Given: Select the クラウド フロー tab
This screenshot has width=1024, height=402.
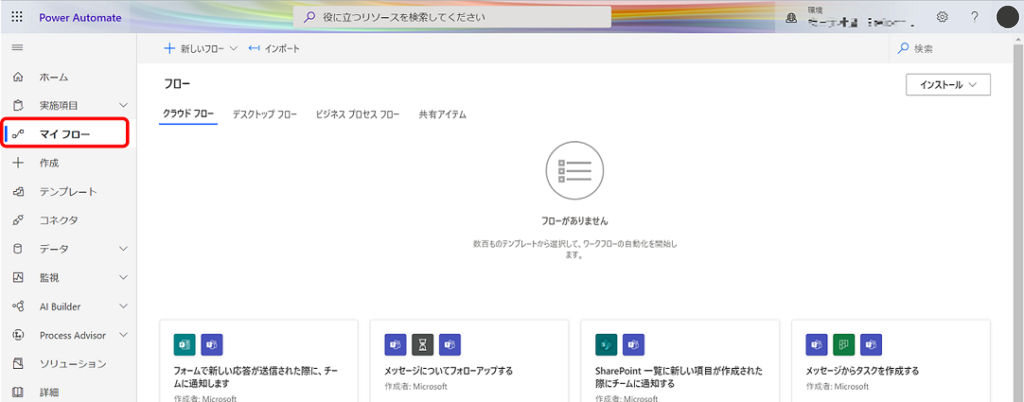Looking at the screenshot, I should [188, 114].
